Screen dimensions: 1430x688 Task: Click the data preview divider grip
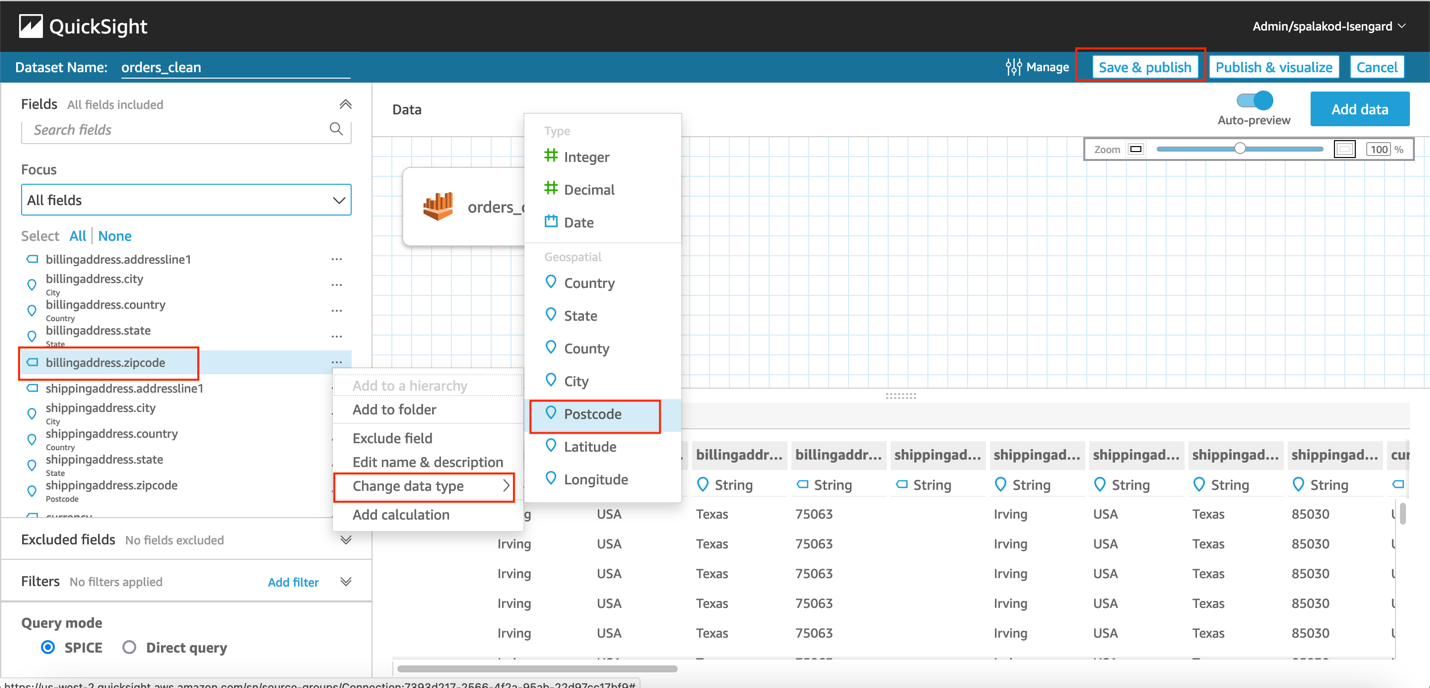pyautogui.click(x=901, y=396)
